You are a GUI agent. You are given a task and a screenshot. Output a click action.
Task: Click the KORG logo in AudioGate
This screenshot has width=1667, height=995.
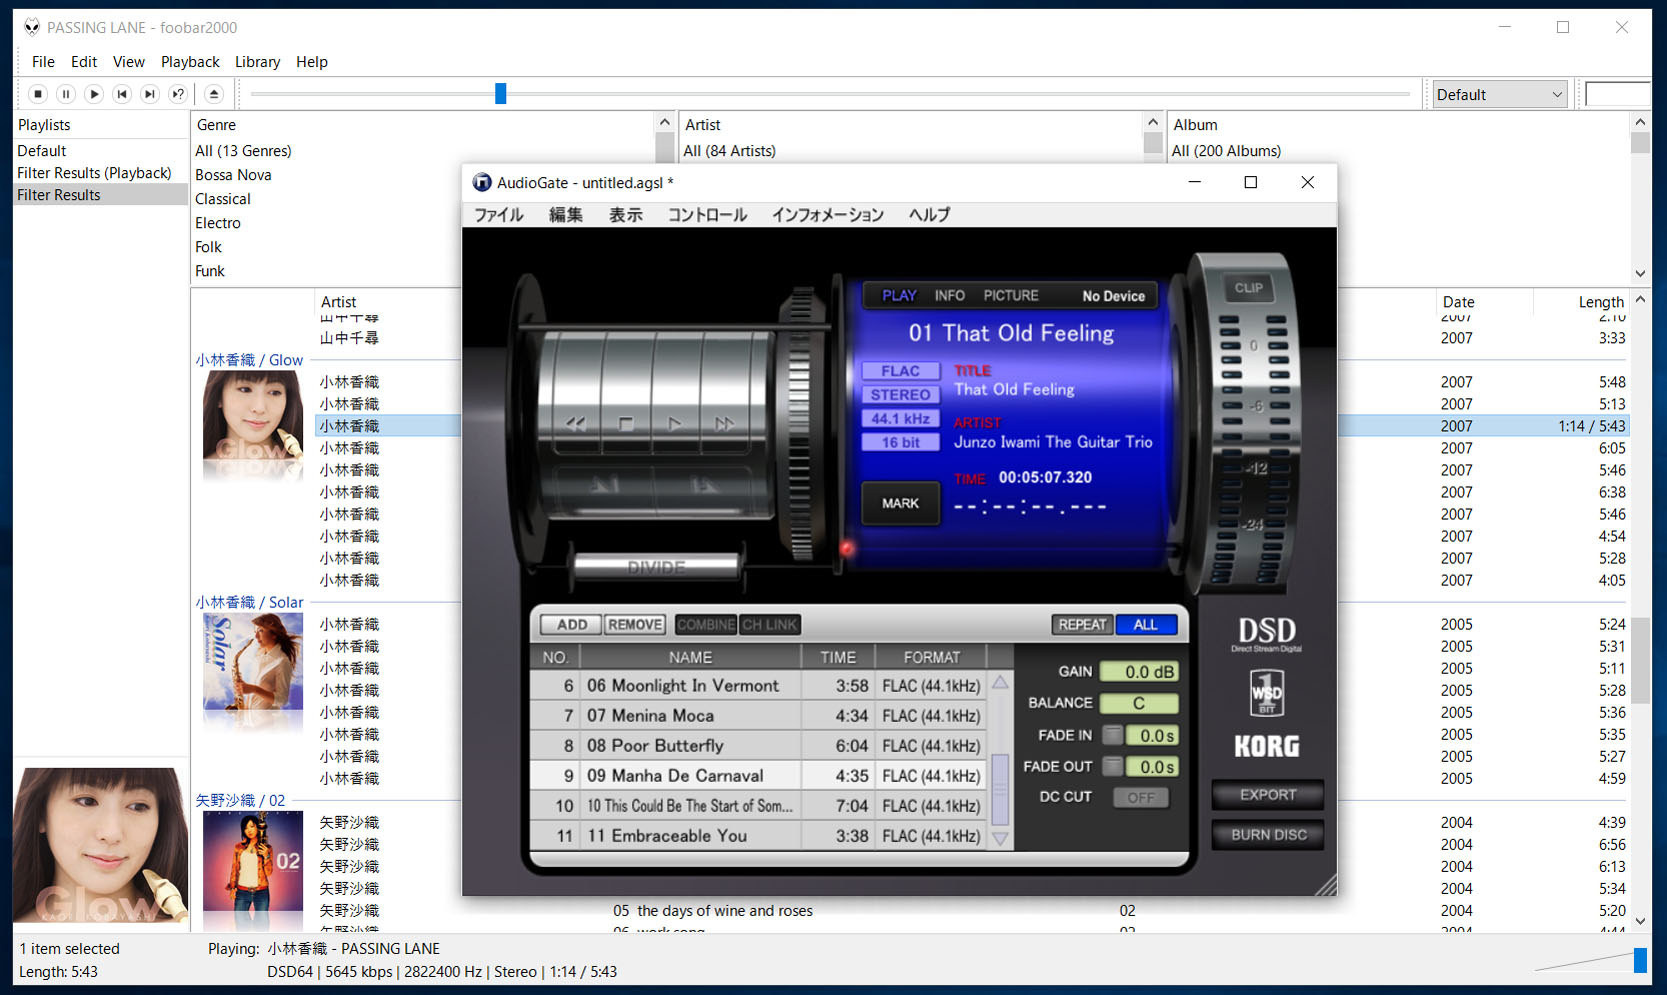click(1267, 746)
